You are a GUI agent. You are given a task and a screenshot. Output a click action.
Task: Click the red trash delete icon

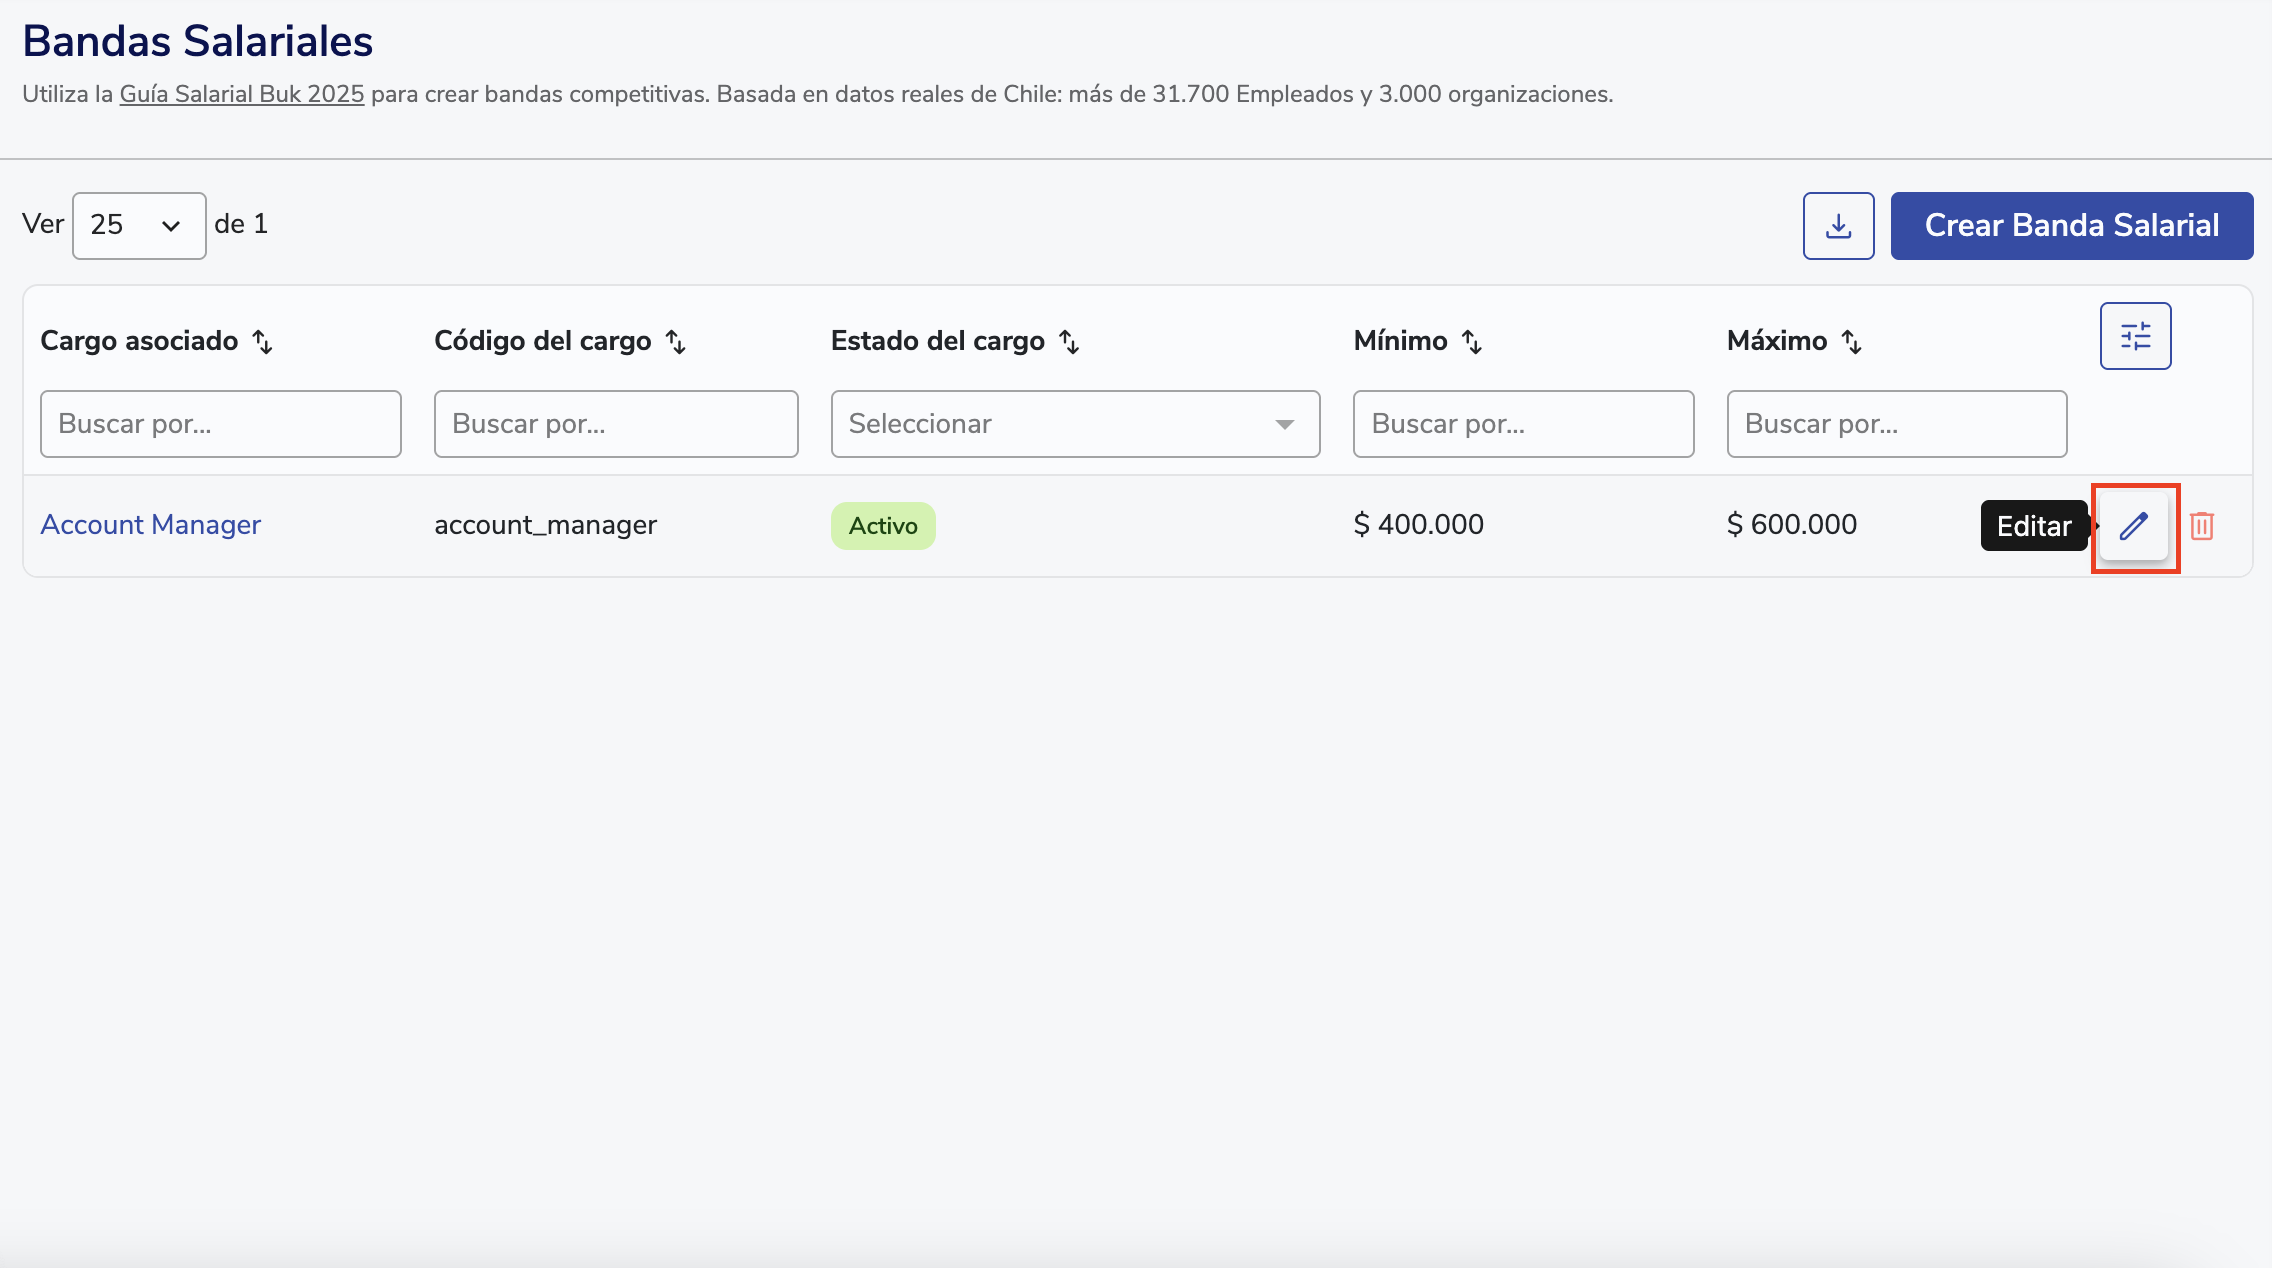click(x=2202, y=526)
